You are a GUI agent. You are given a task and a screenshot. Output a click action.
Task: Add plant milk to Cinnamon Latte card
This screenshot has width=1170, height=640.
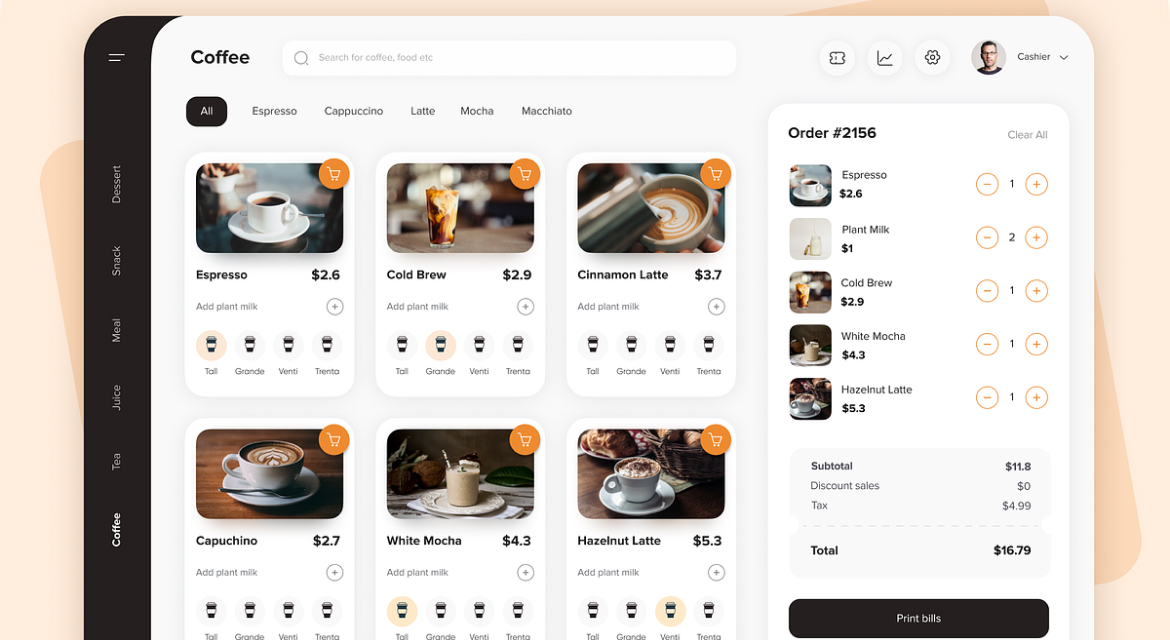(716, 307)
